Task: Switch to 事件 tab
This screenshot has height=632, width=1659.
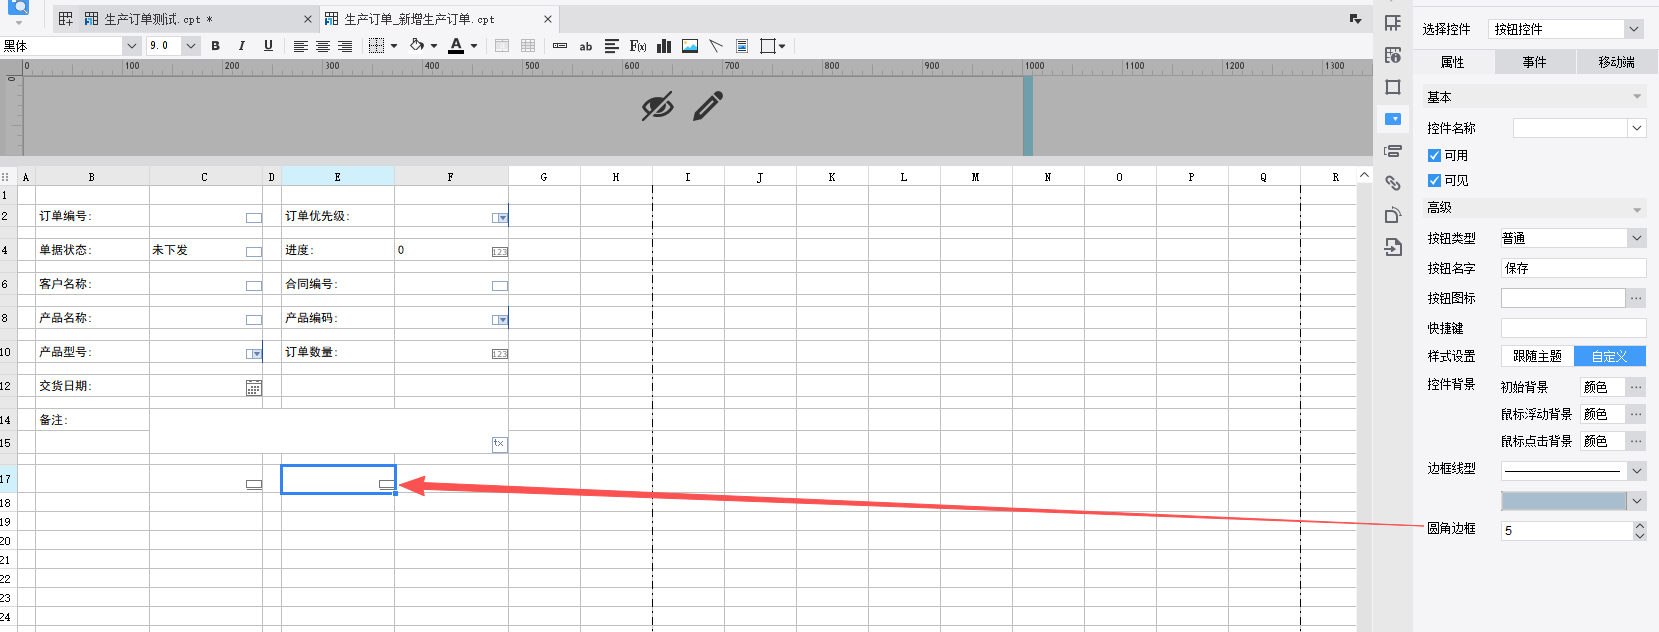Action: pyautogui.click(x=1535, y=62)
